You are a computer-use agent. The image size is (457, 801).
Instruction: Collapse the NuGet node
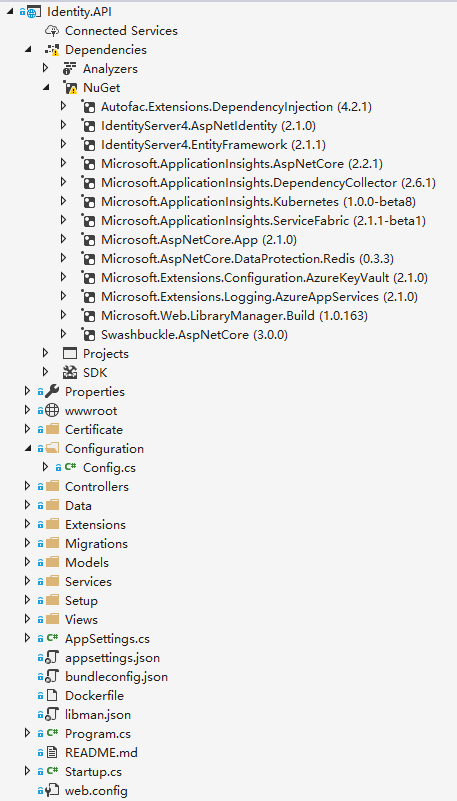click(46, 88)
